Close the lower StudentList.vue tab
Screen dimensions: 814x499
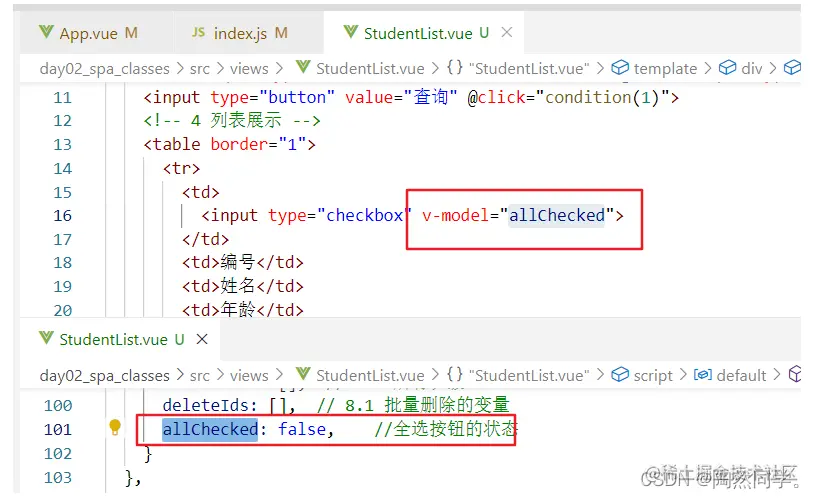click(202, 339)
